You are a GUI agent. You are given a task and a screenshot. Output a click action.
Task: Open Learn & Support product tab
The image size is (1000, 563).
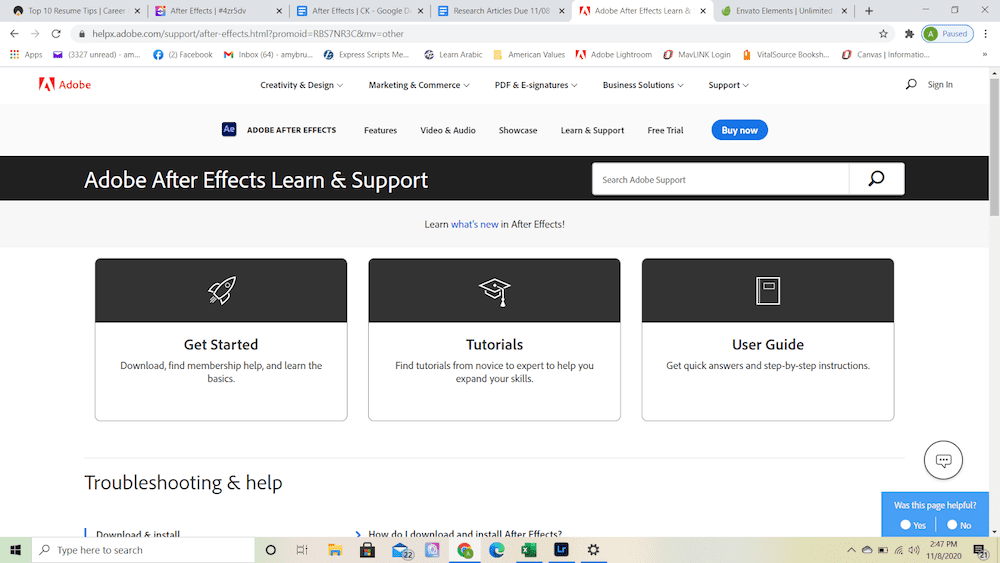592,130
